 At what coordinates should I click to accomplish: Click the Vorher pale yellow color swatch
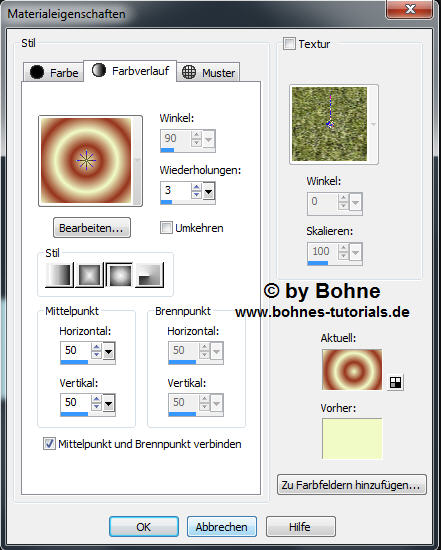[352, 438]
